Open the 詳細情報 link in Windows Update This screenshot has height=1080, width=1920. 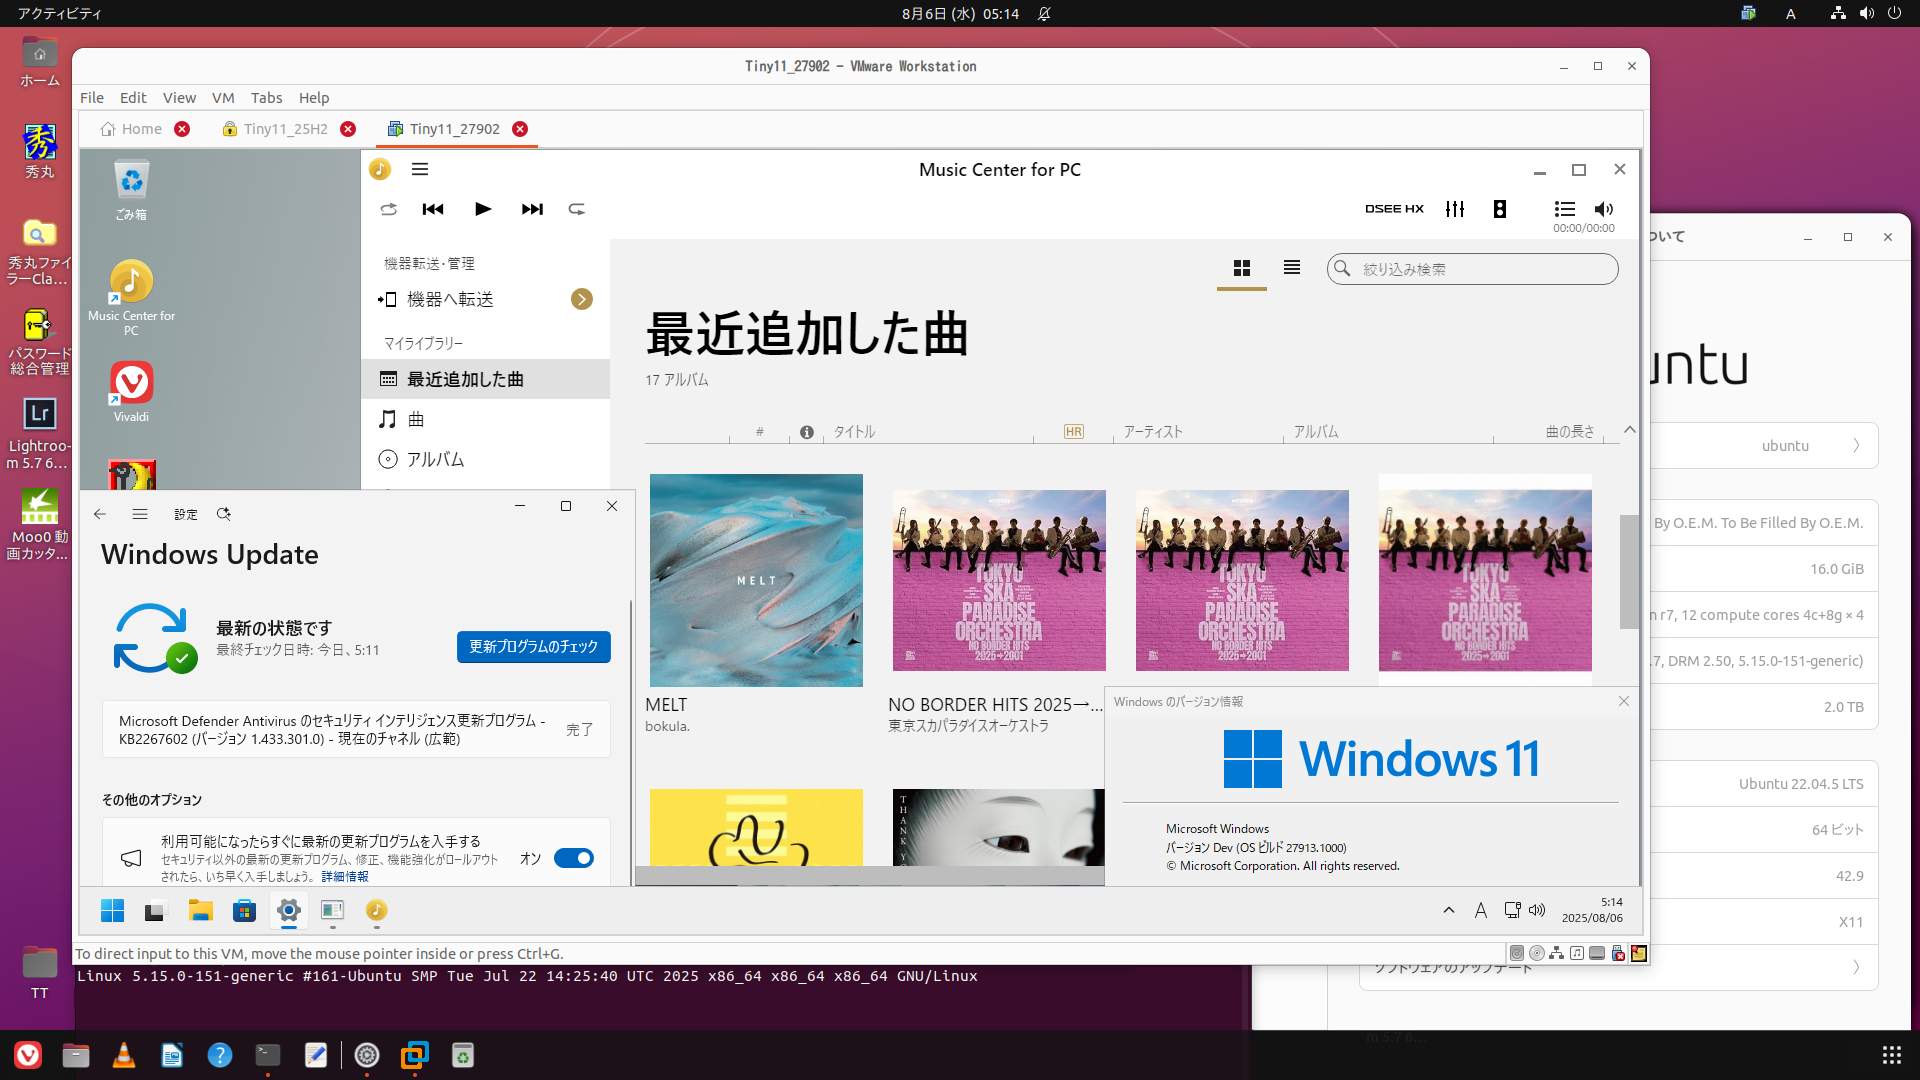click(x=345, y=877)
